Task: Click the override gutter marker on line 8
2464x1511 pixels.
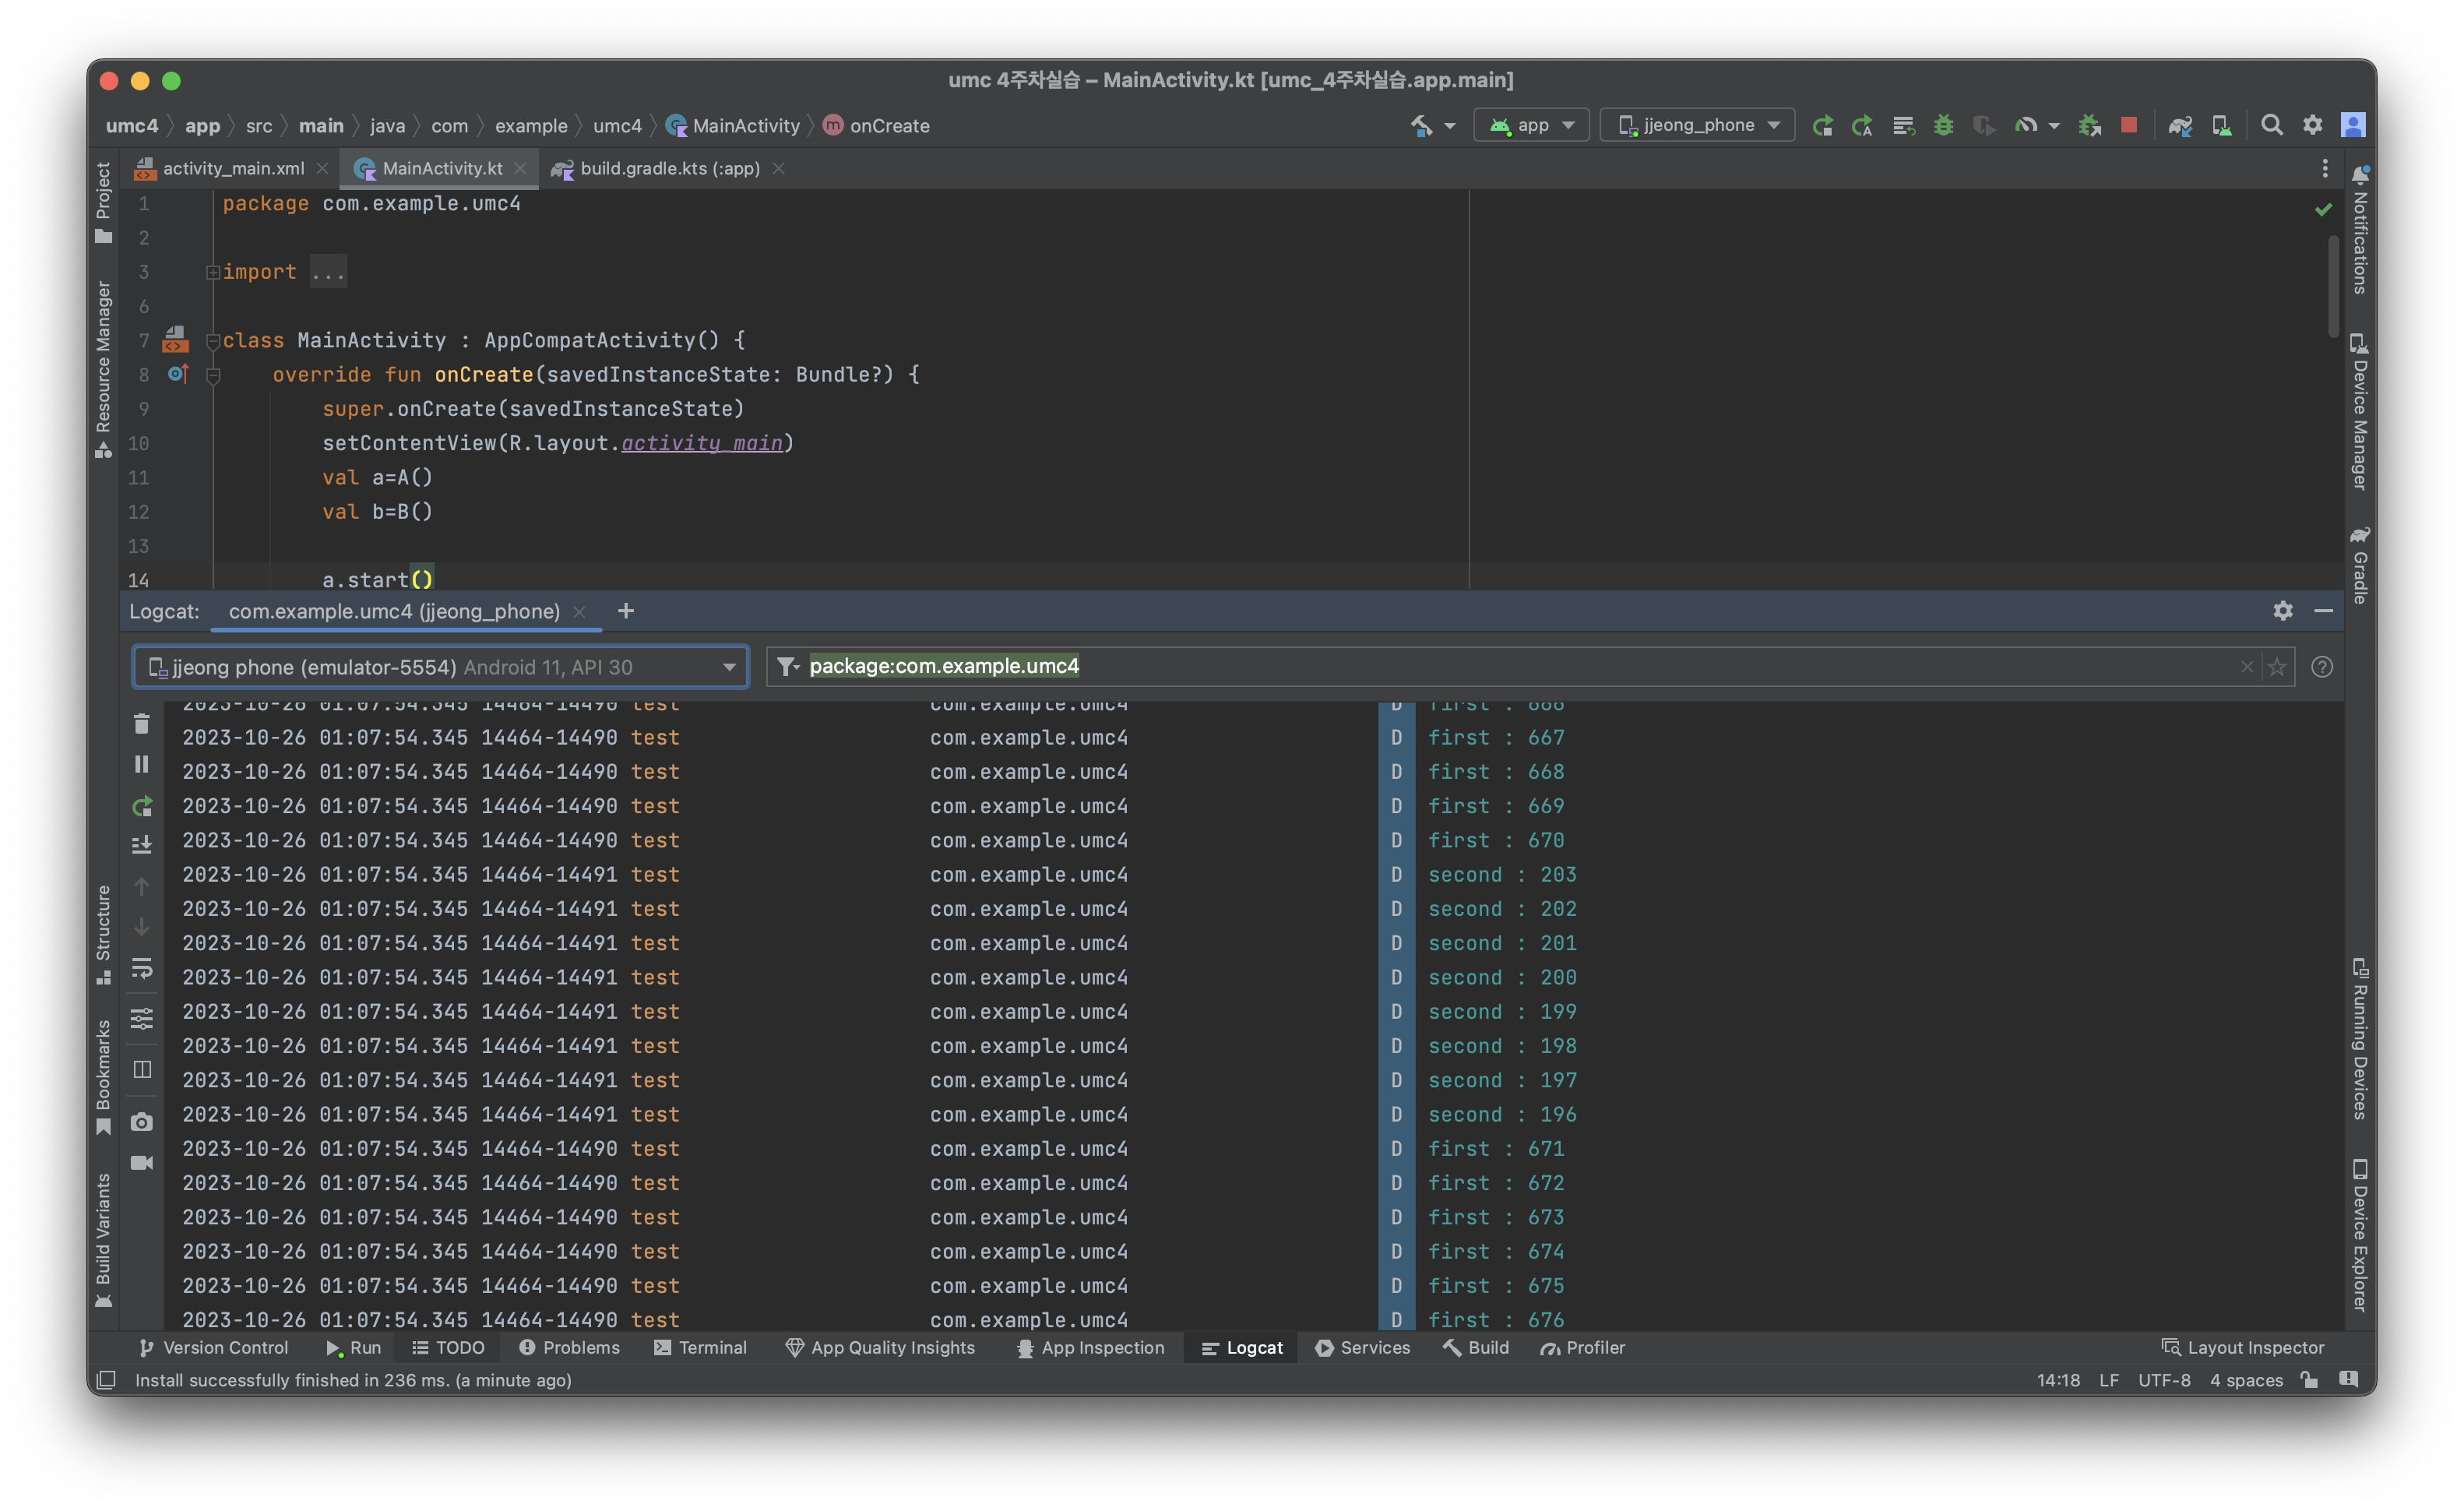Action: click(x=178, y=374)
